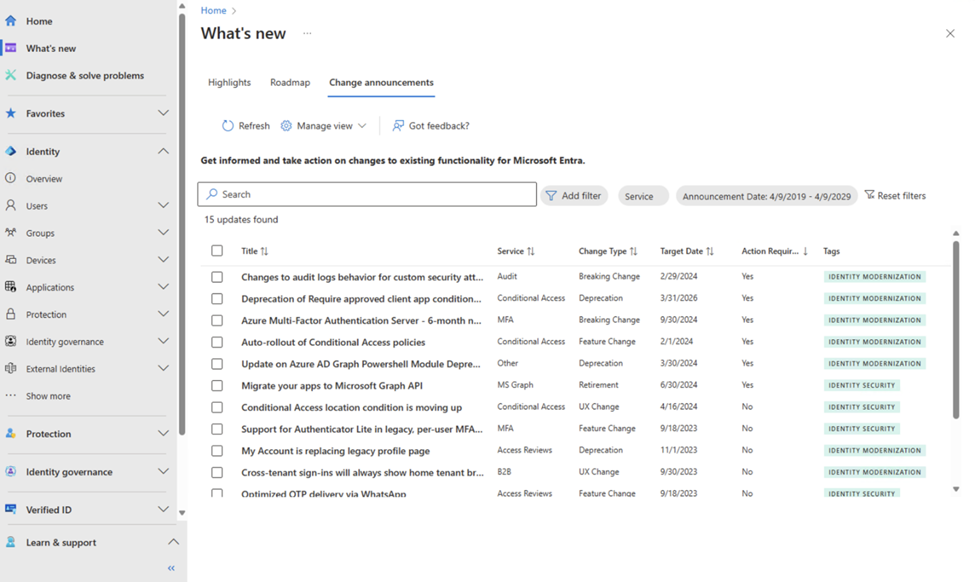Open the Highlights tab
Viewport: 975px width, 582px height.
click(x=229, y=83)
